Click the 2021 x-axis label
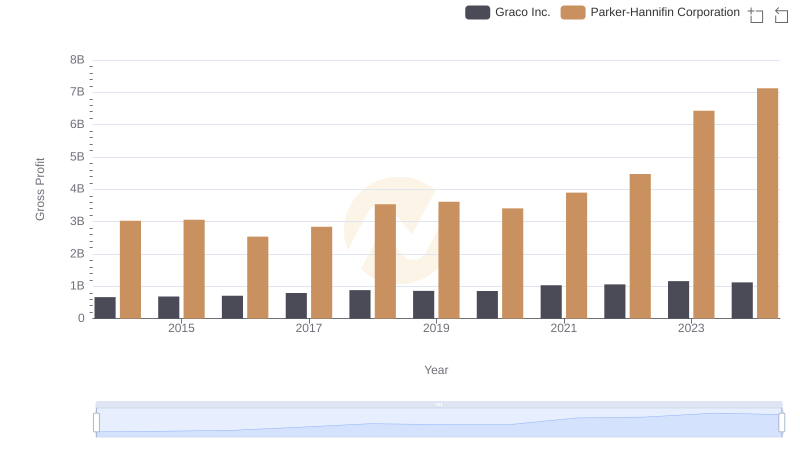Image resolution: width=800 pixels, height=461 pixels. click(x=564, y=328)
